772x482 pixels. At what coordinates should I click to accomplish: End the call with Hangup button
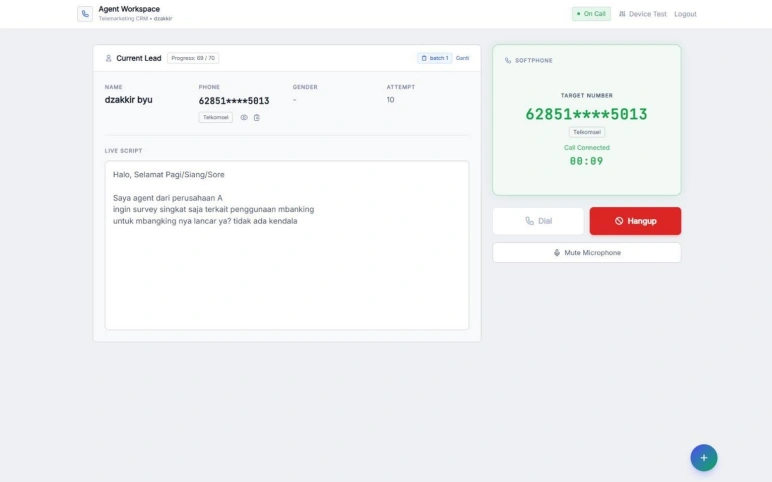pyautogui.click(x=635, y=221)
